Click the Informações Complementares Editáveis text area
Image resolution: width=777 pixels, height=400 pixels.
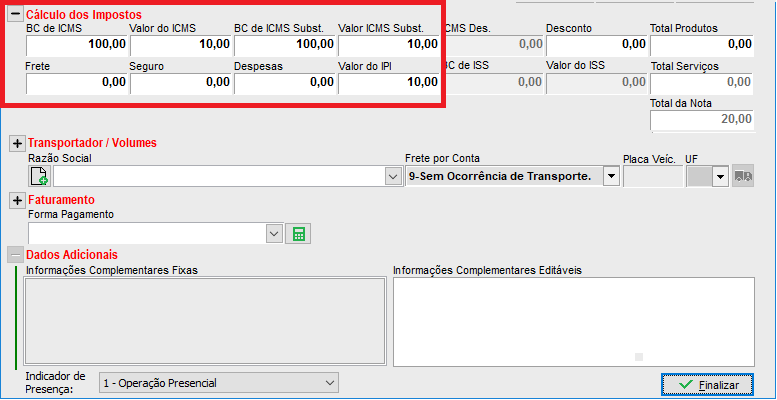573,322
